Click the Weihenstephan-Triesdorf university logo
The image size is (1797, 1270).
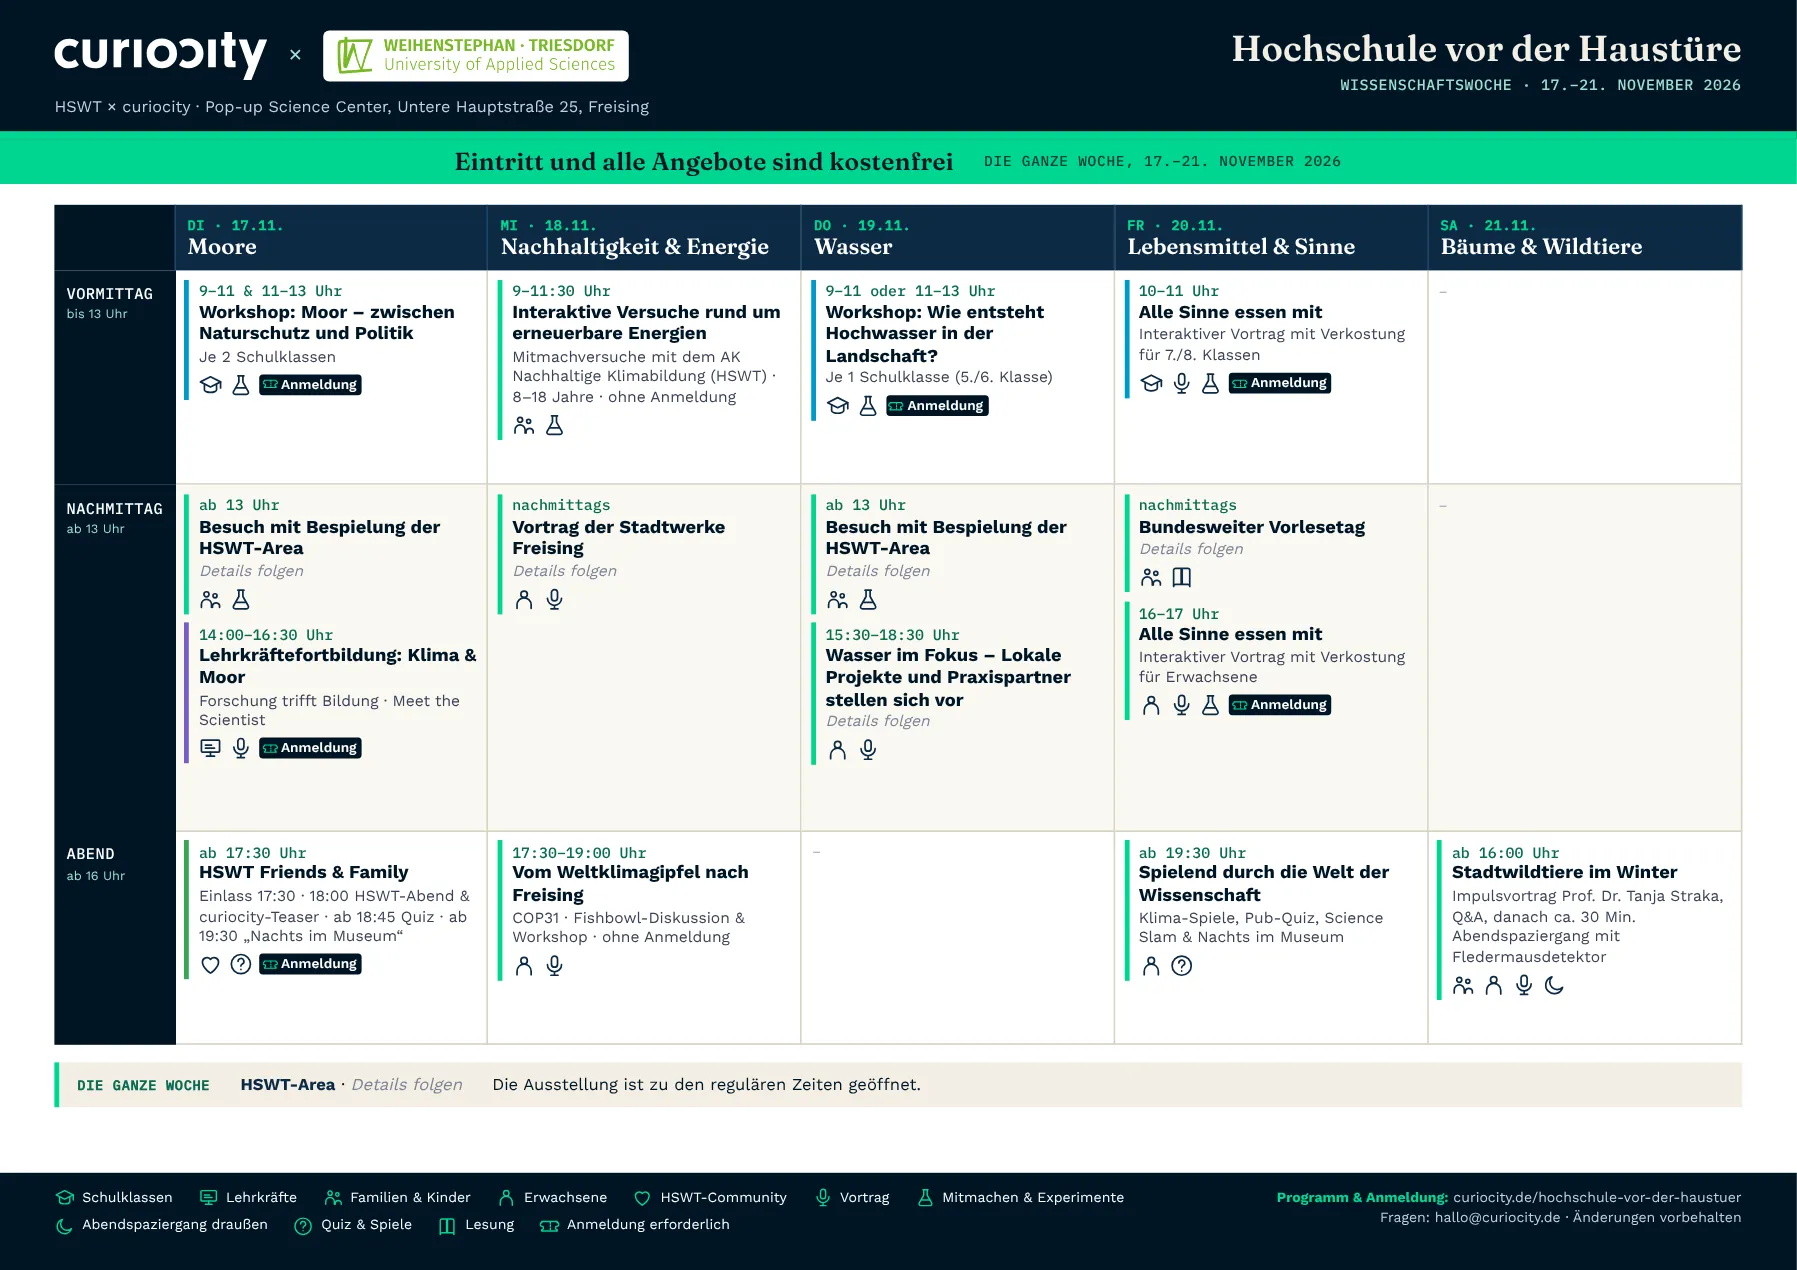coord(476,55)
